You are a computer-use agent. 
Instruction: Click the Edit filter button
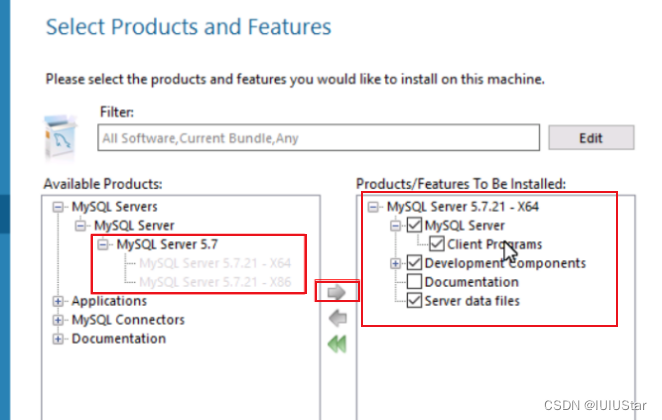591,138
